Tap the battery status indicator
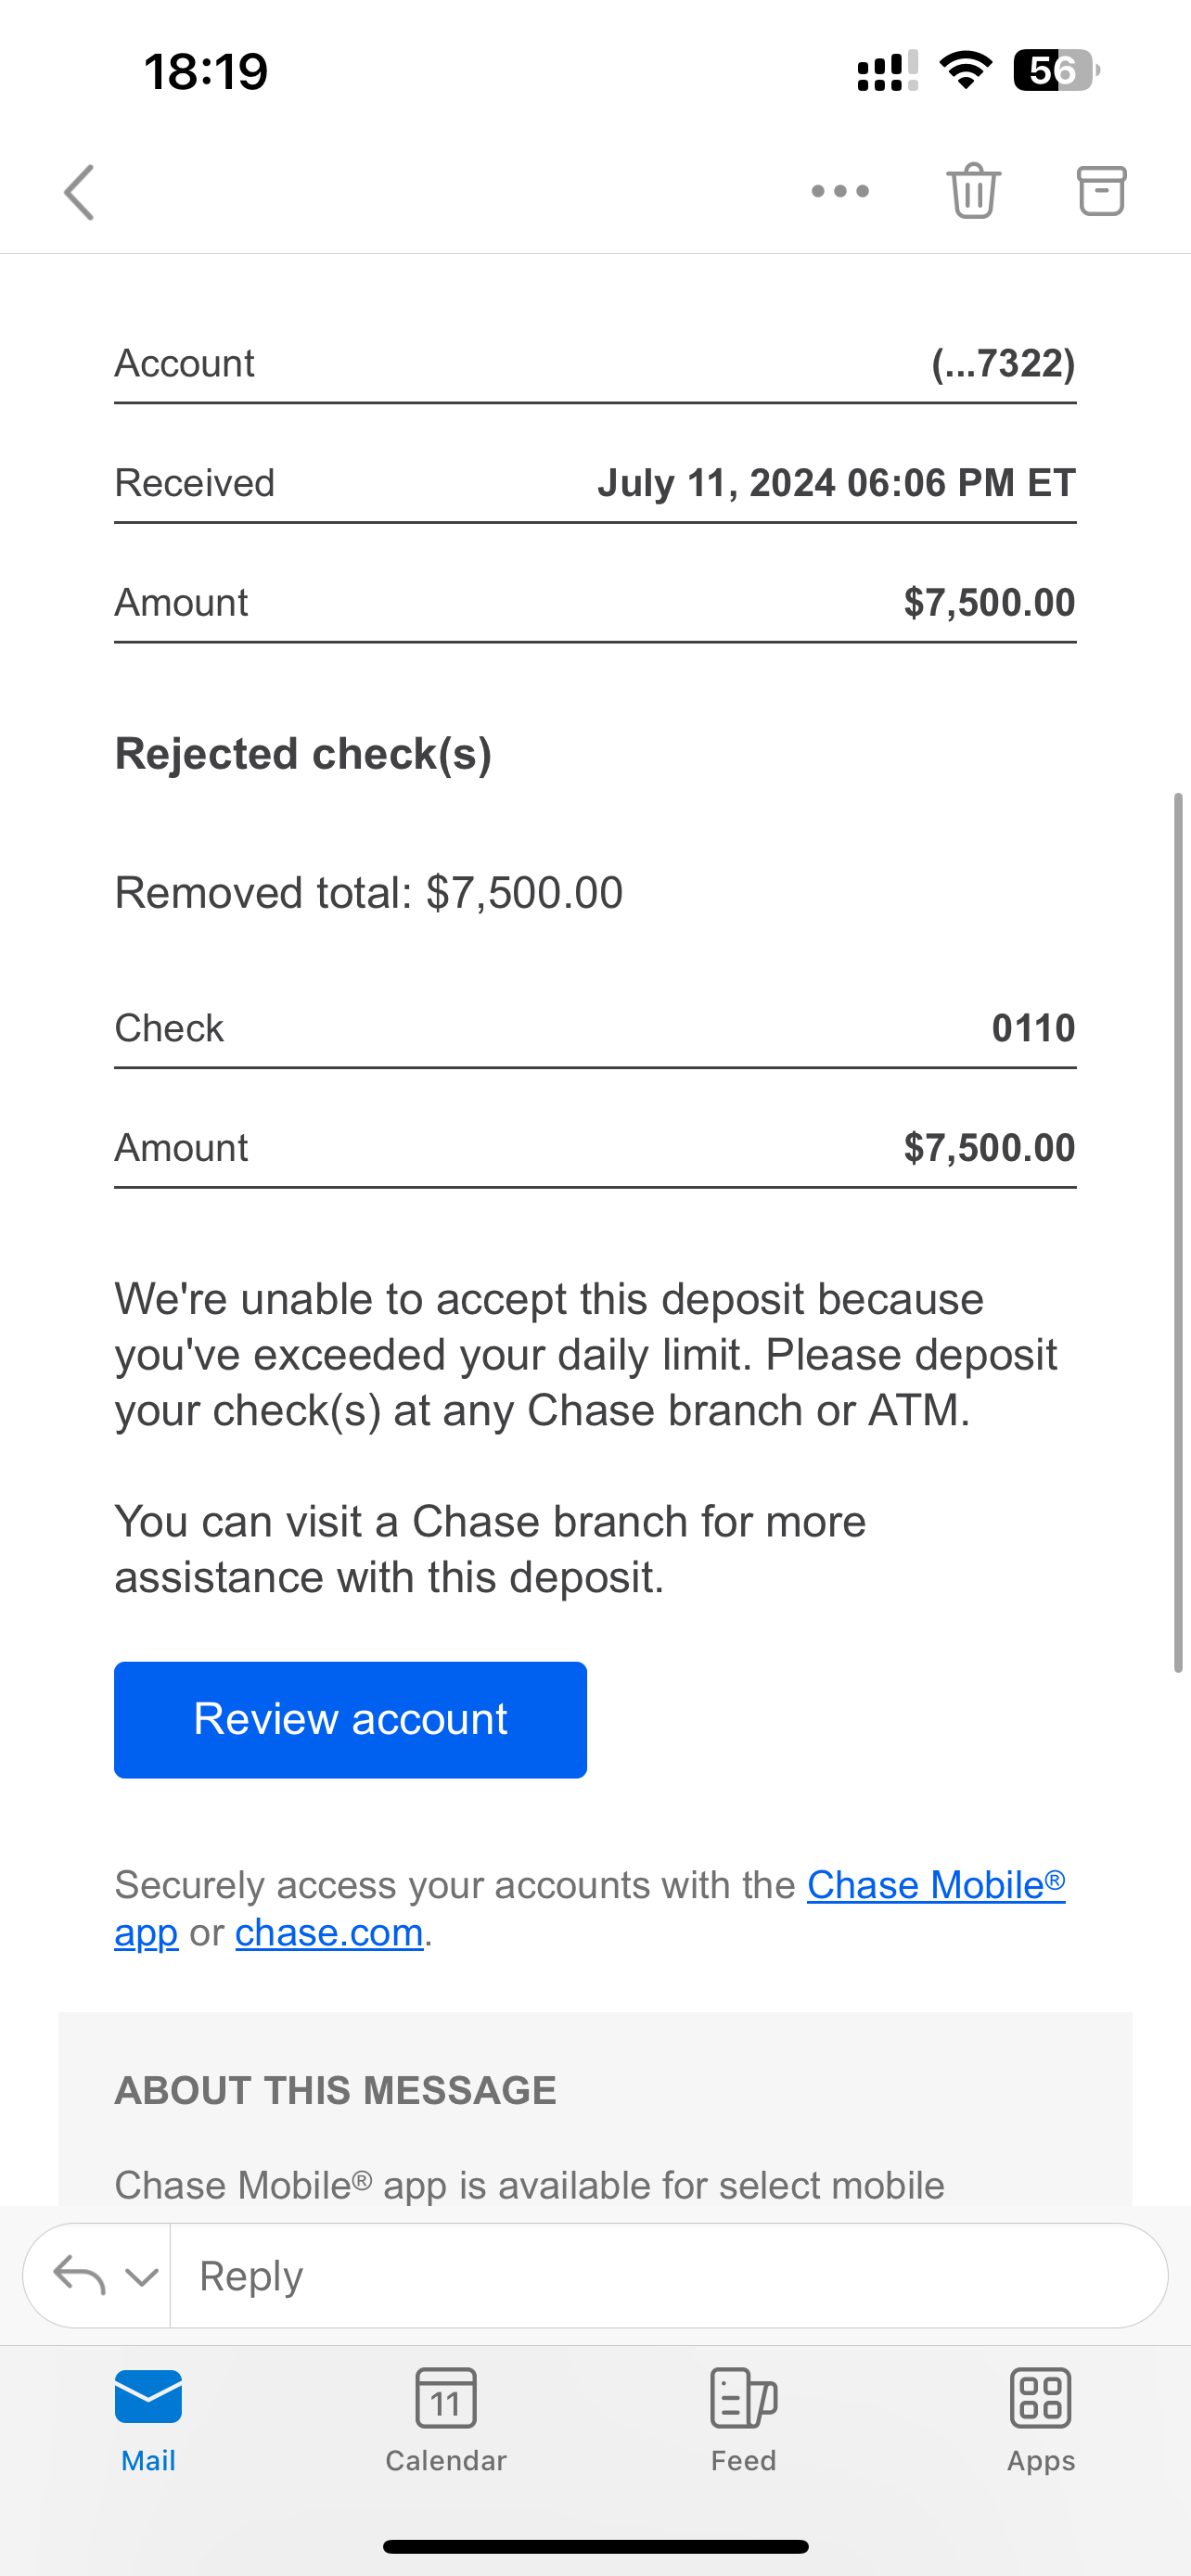This screenshot has height=2576, width=1191. (x=1056, y=71)
